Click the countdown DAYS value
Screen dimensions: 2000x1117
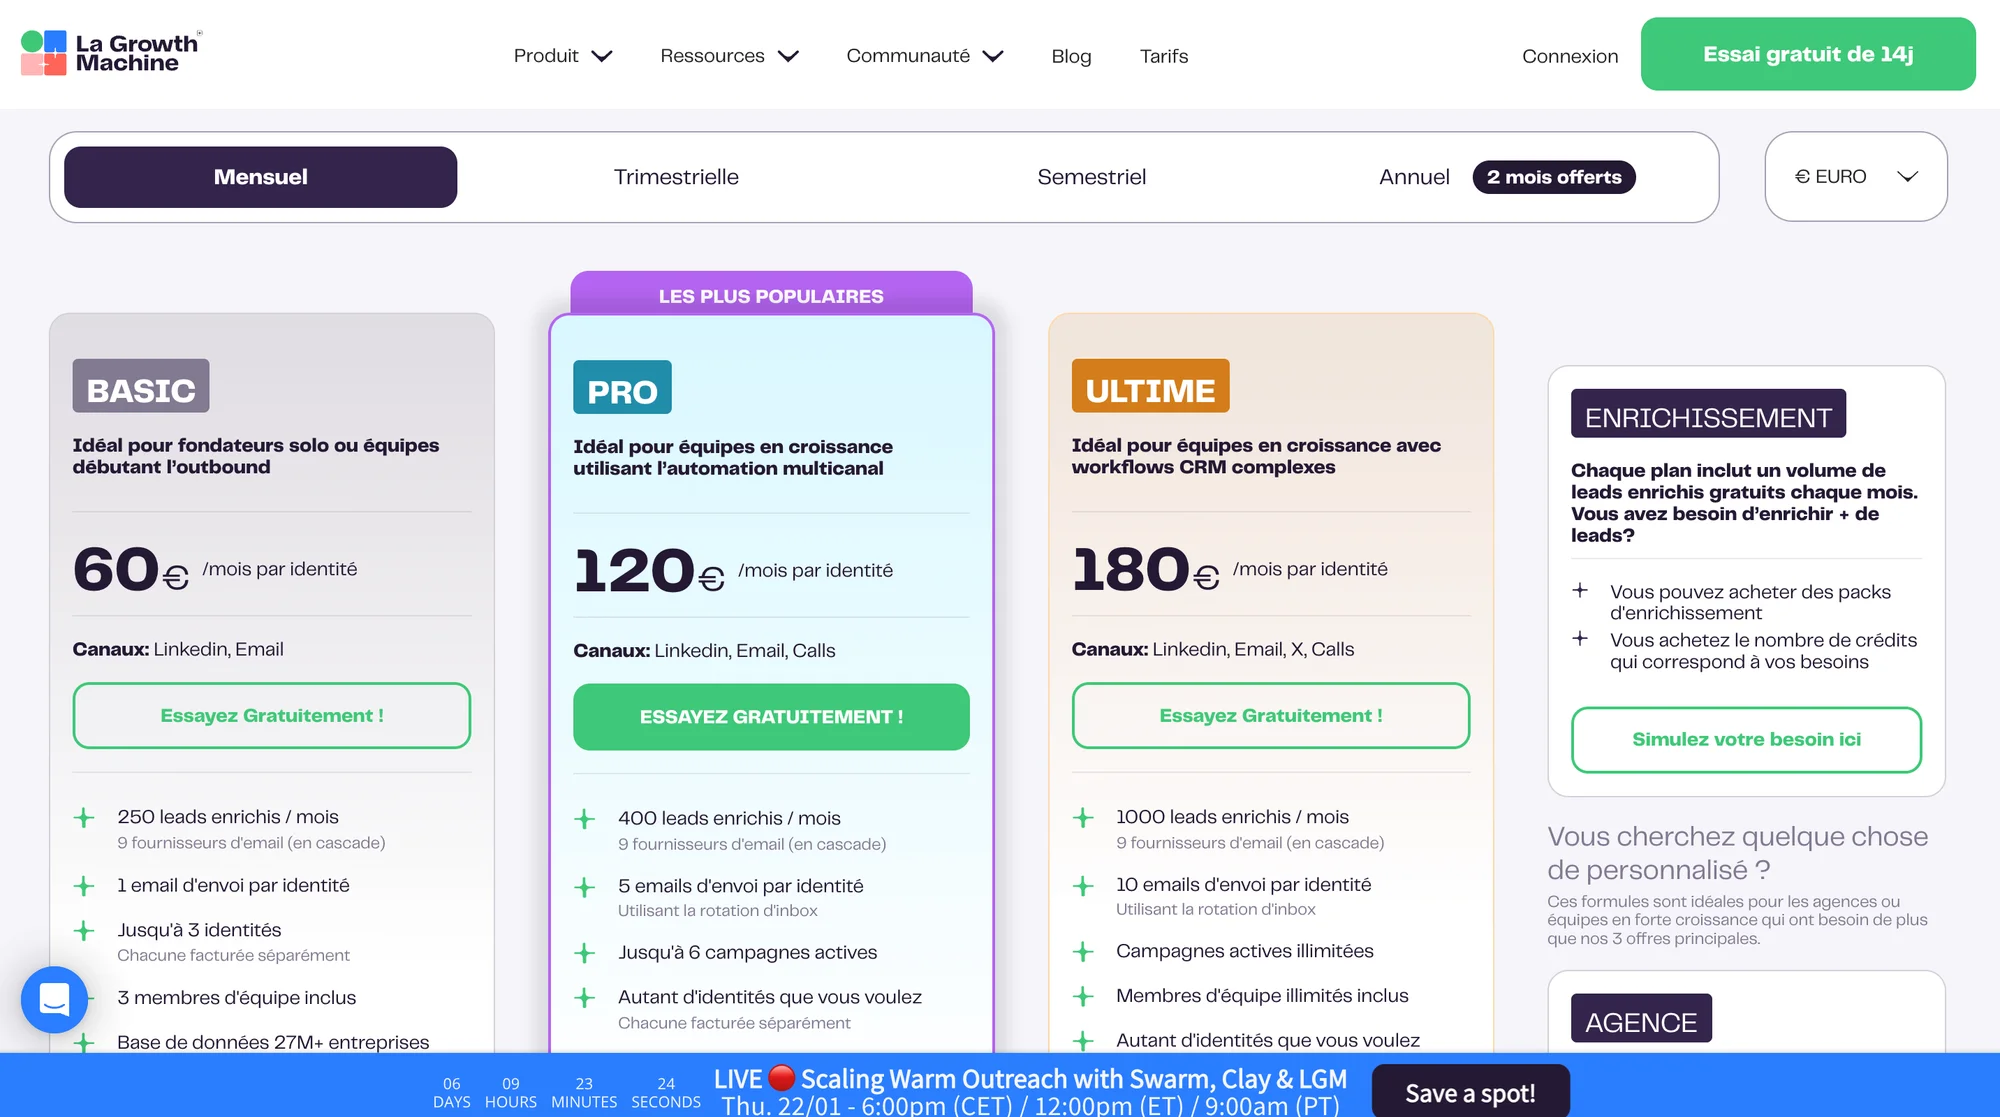(x=452, y=1084)
